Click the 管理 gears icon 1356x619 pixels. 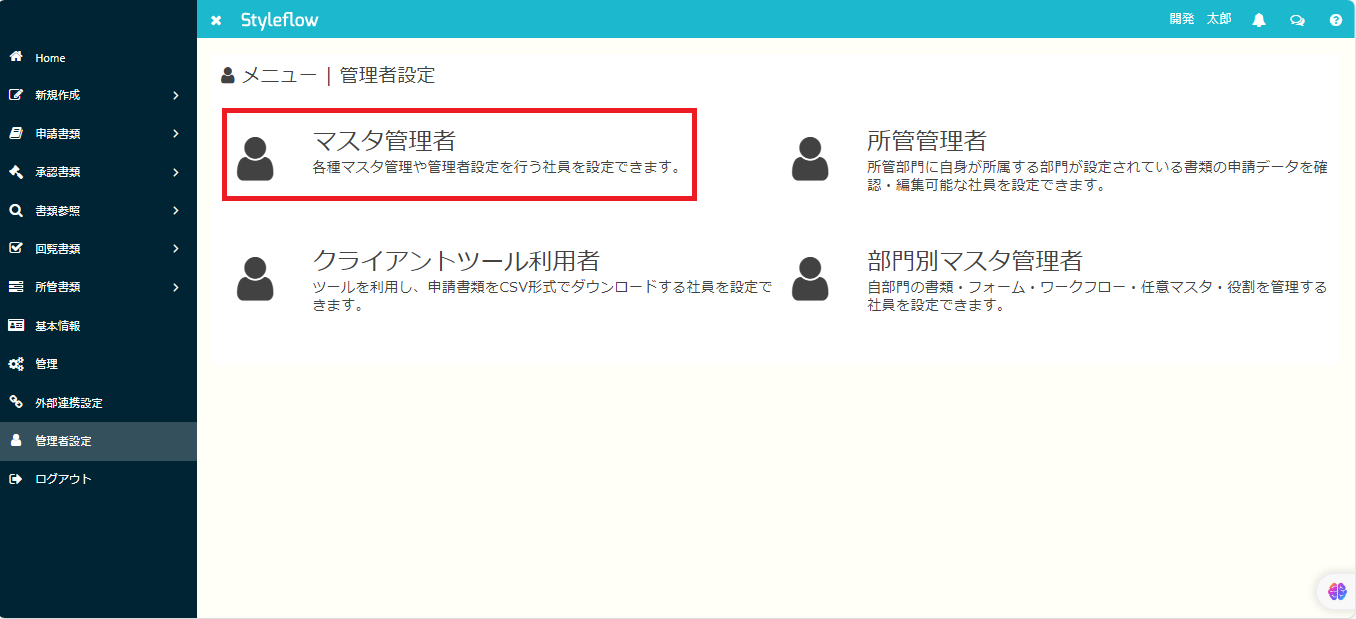click(16, 364)
